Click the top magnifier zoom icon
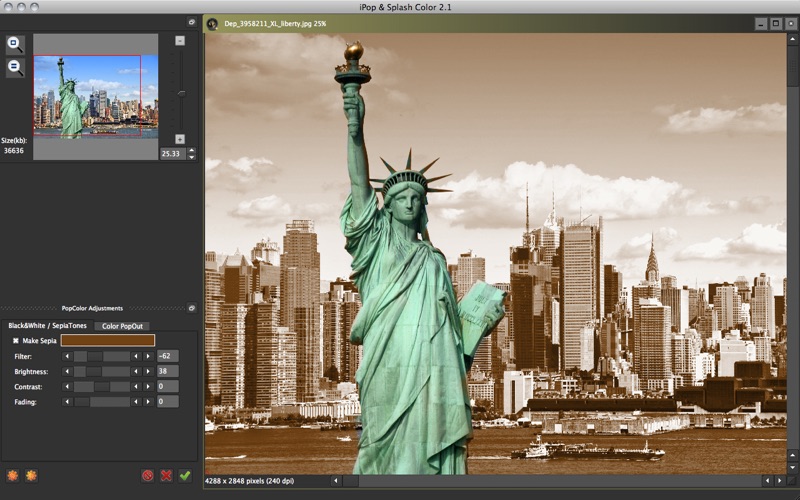Viewport: 800px width, 500px height. pyautogui.click(x=15, y=44)
